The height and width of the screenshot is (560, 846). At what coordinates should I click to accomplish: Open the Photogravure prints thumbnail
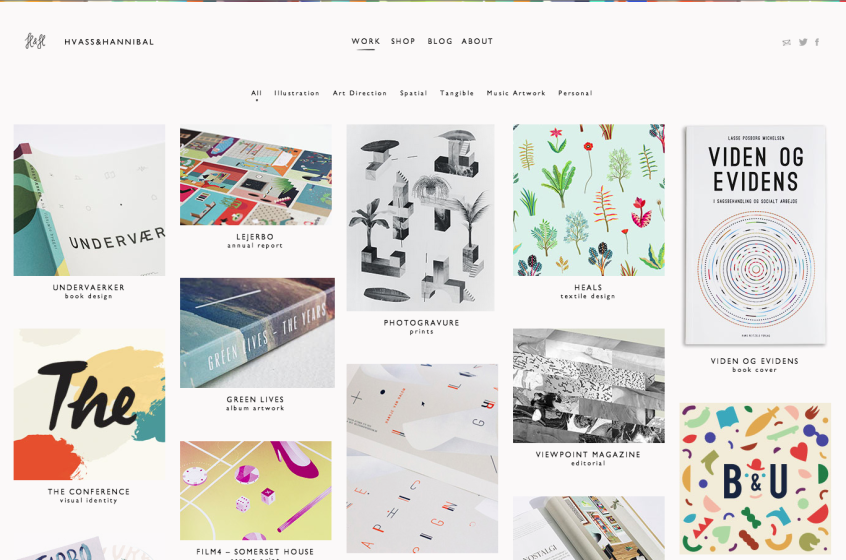coord(420,217)
